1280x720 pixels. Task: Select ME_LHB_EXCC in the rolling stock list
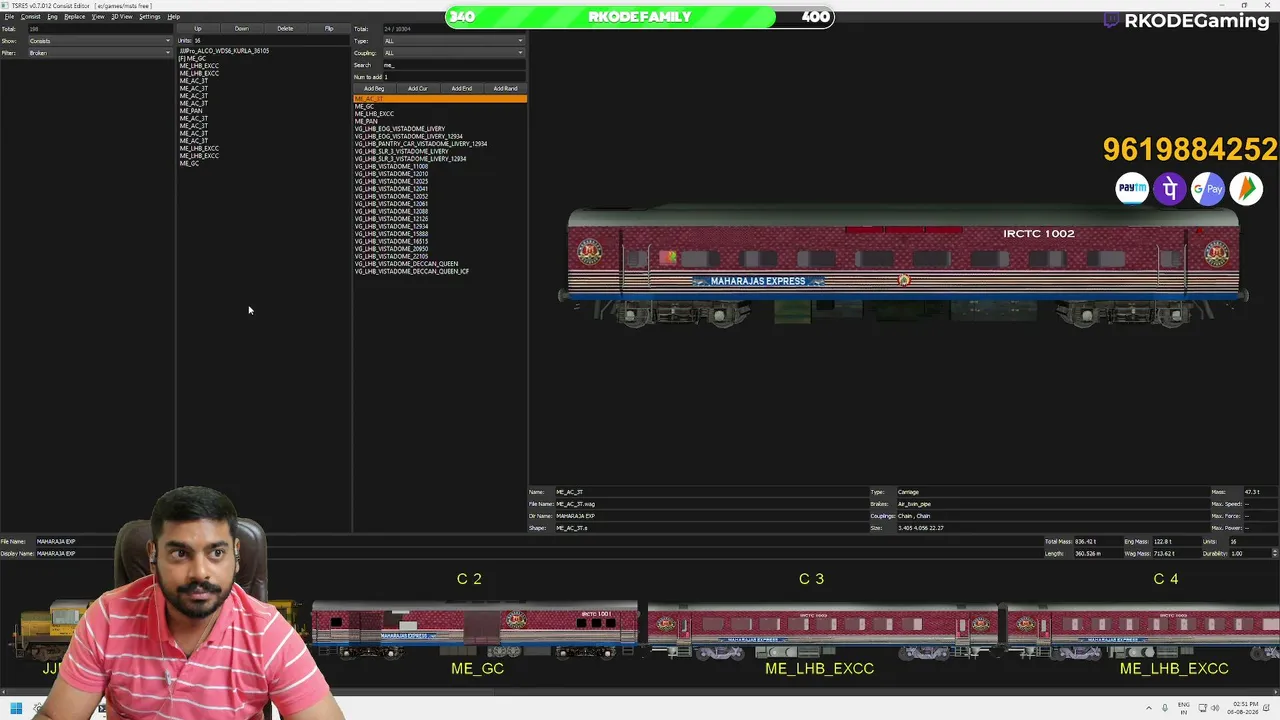tap(374, 114)
